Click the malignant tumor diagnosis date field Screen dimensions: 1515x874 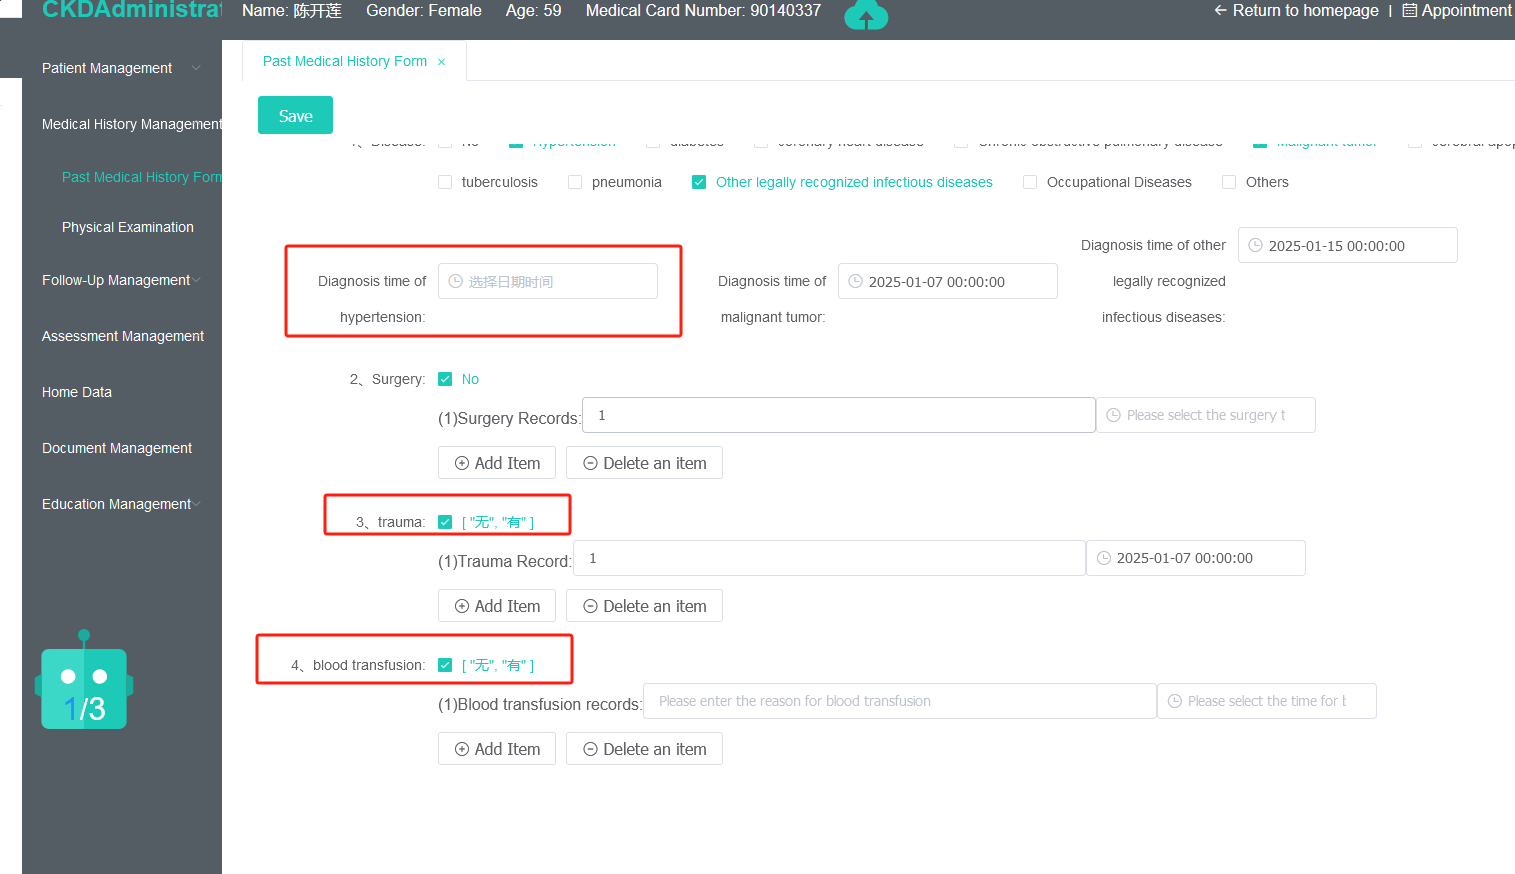point(948,281)
